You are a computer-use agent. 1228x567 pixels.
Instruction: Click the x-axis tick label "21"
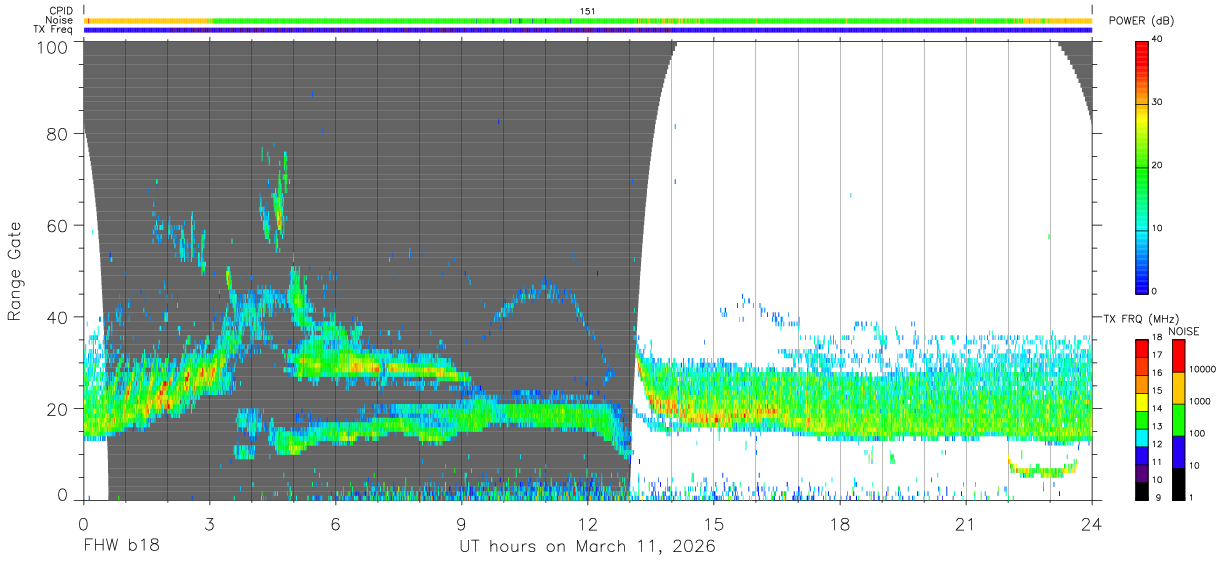pos(965,524)
